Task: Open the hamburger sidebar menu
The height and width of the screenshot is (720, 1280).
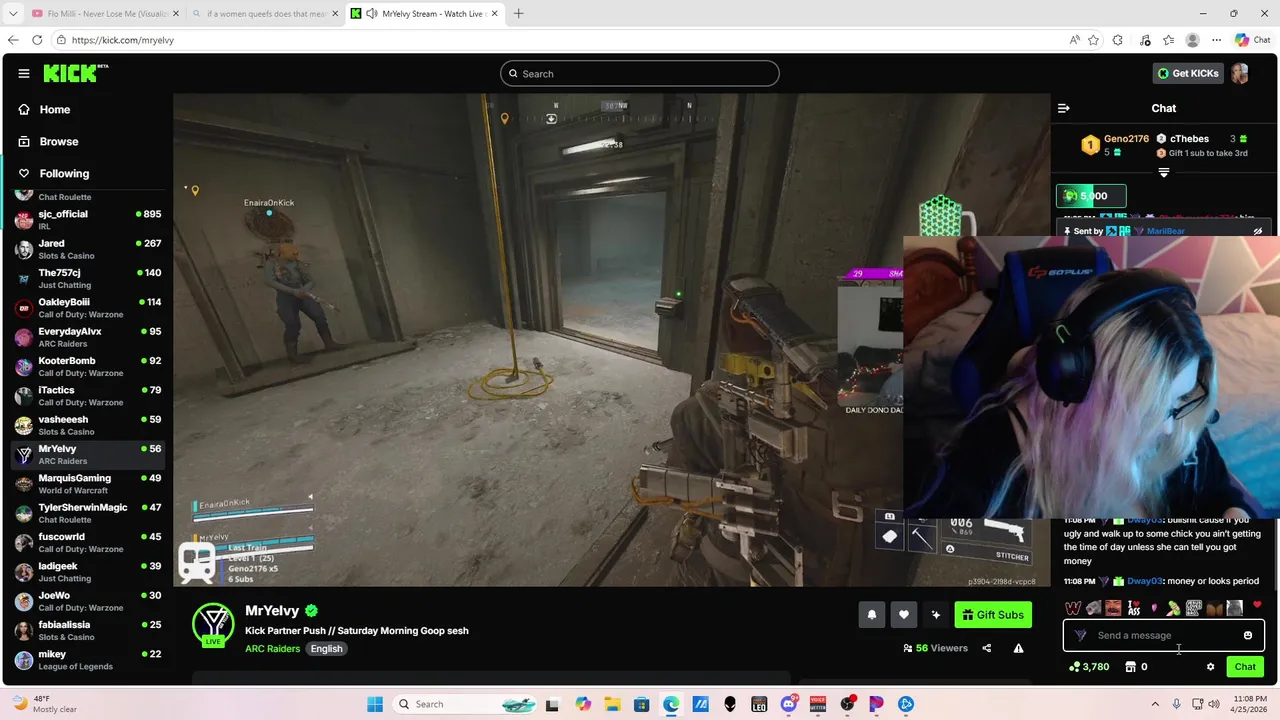Action: point(24,73)
